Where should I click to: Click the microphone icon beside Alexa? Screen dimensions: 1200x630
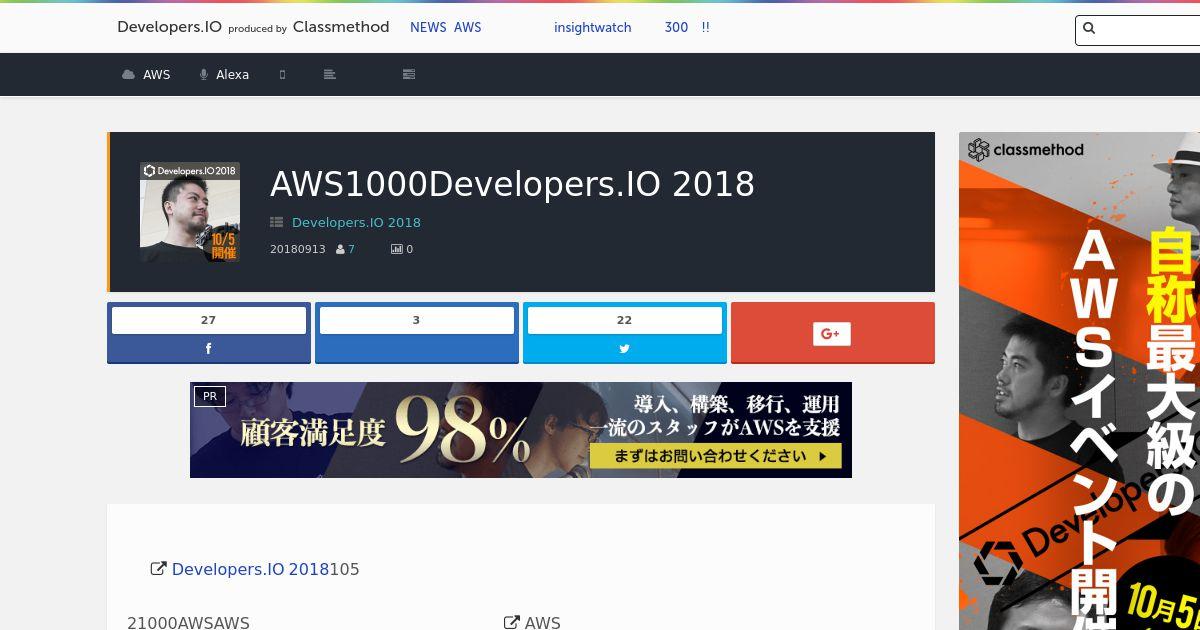tap(204, 75)
